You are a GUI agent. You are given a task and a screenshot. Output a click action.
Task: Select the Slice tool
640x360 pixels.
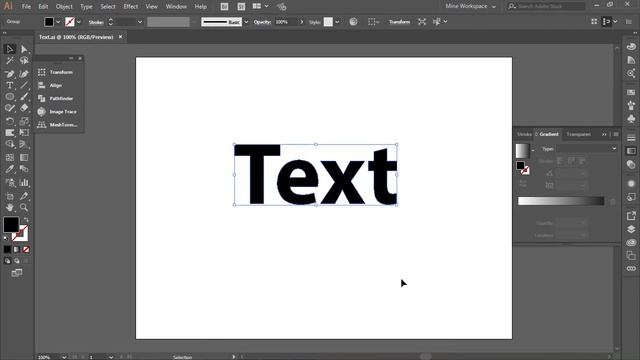point(24,196)
